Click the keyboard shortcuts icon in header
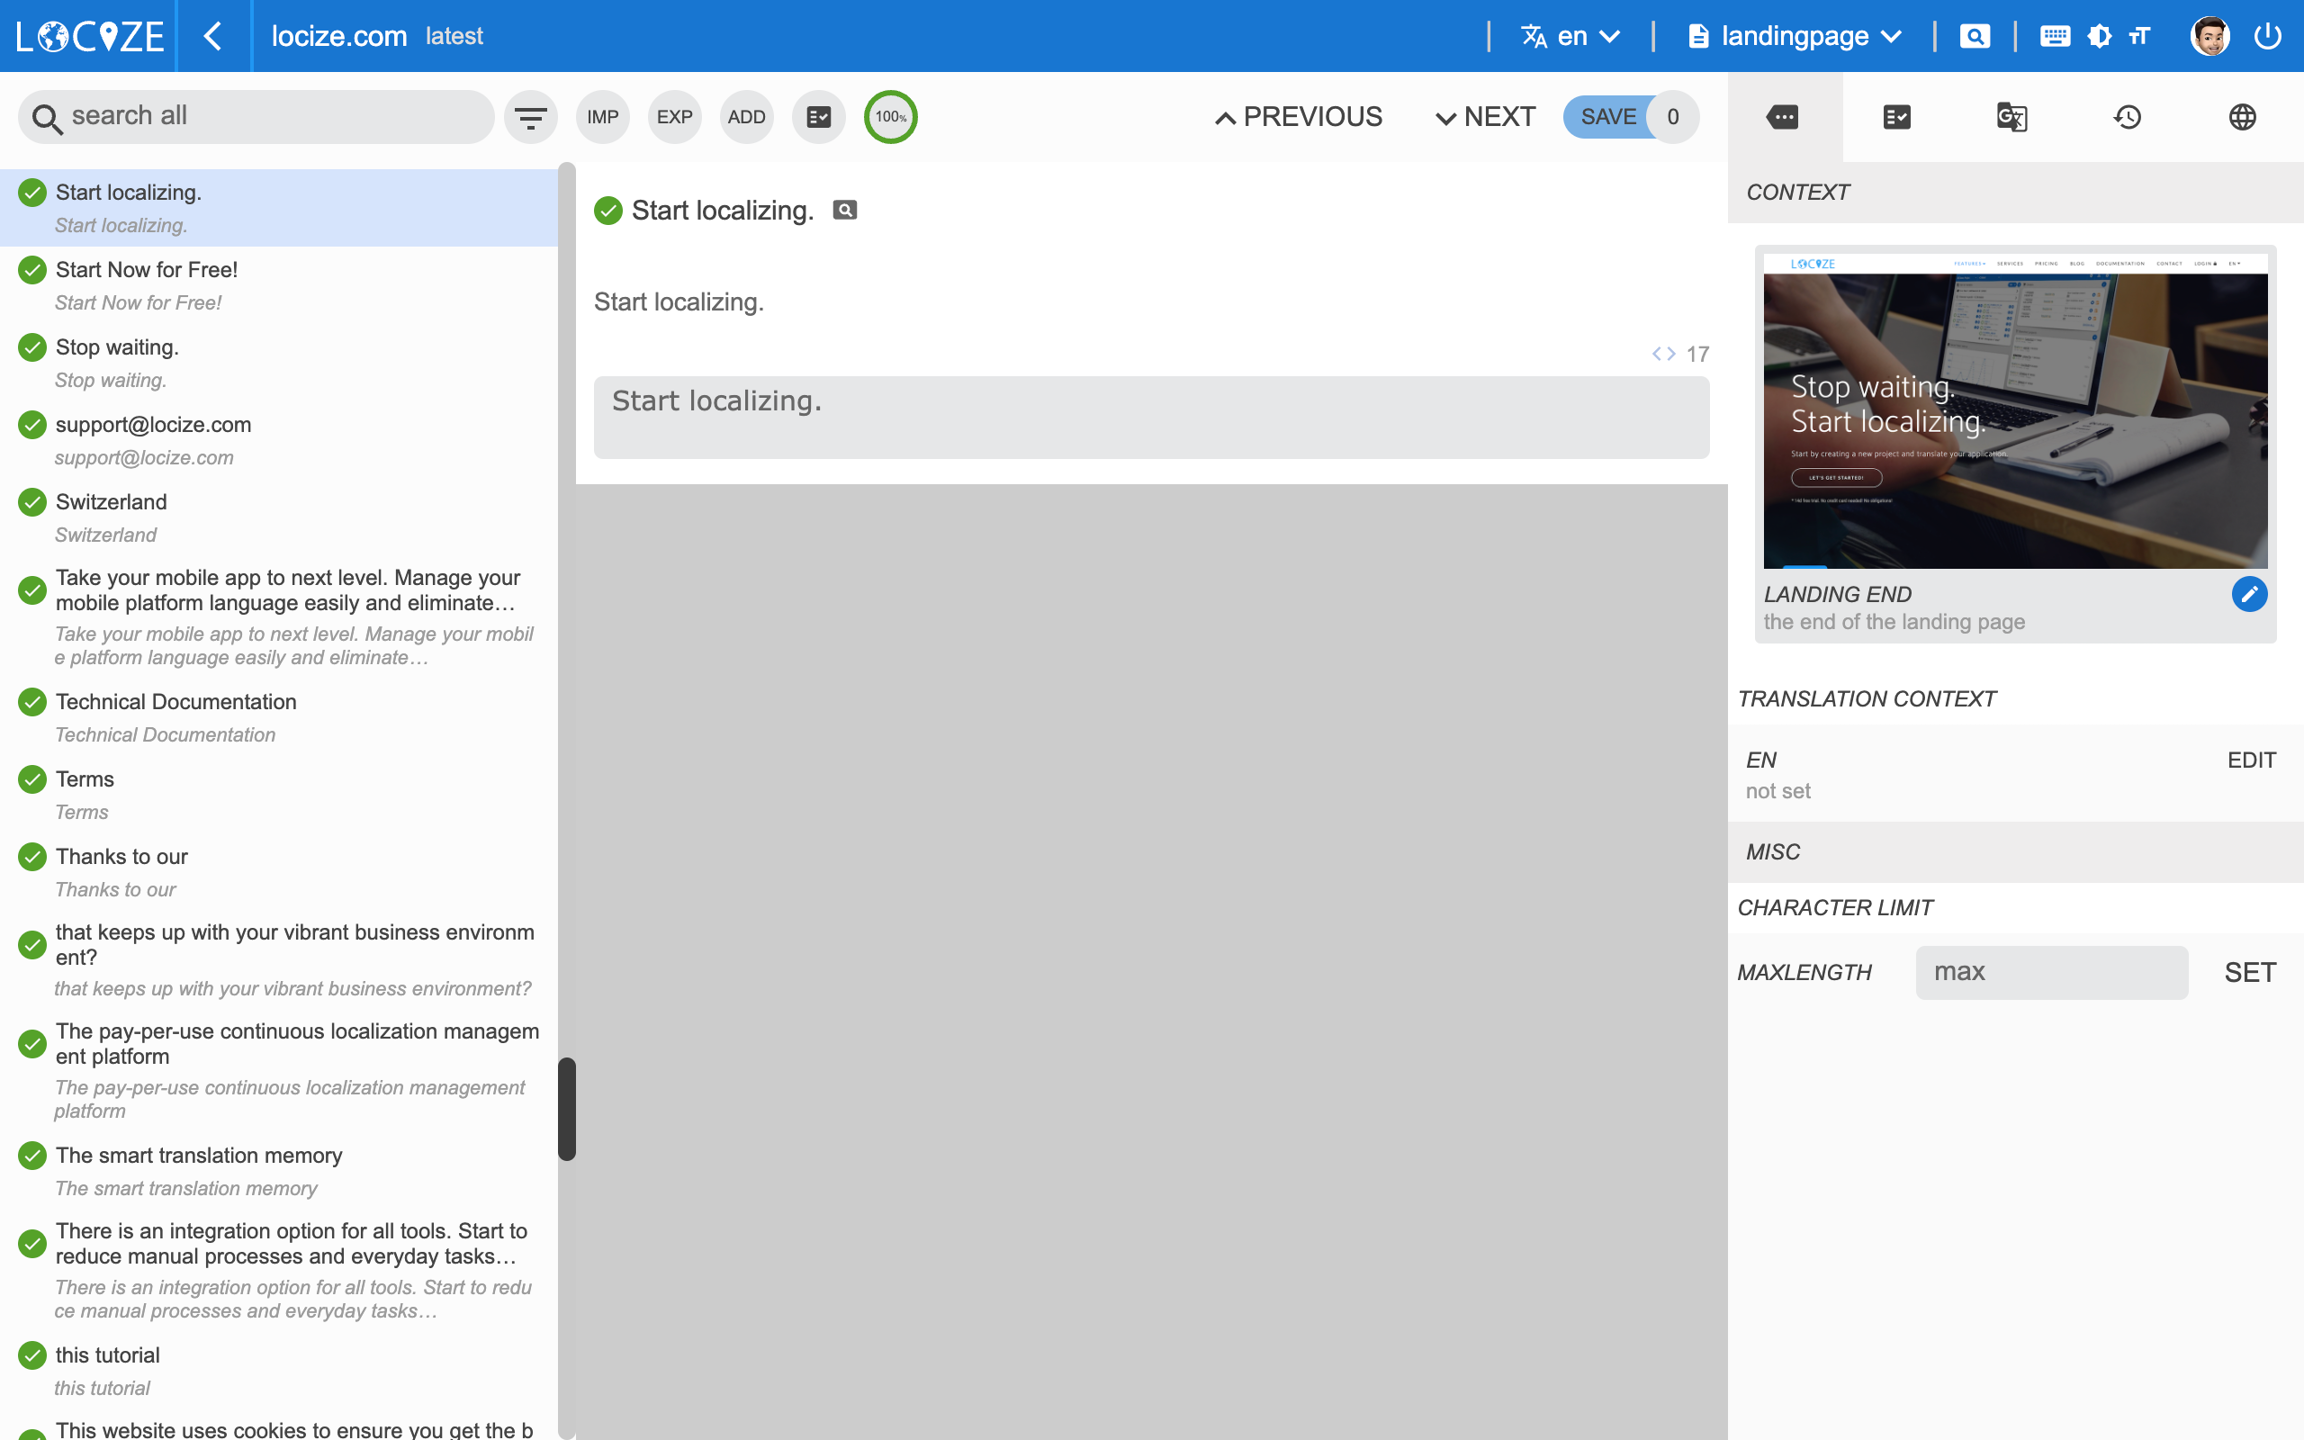The image size is (2304, 1440). [2054, 36]
